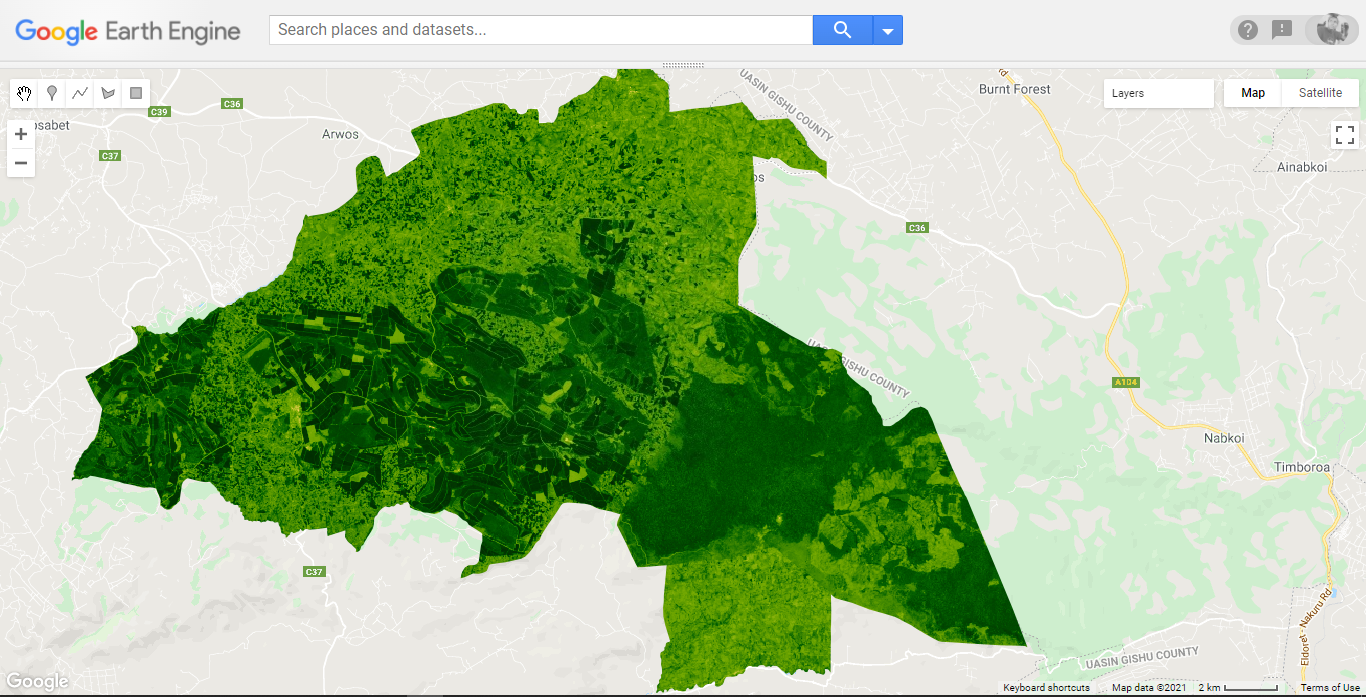Click the places and datasets search field
Viewport: 1366px width, 697px height.
pos(540,30)
